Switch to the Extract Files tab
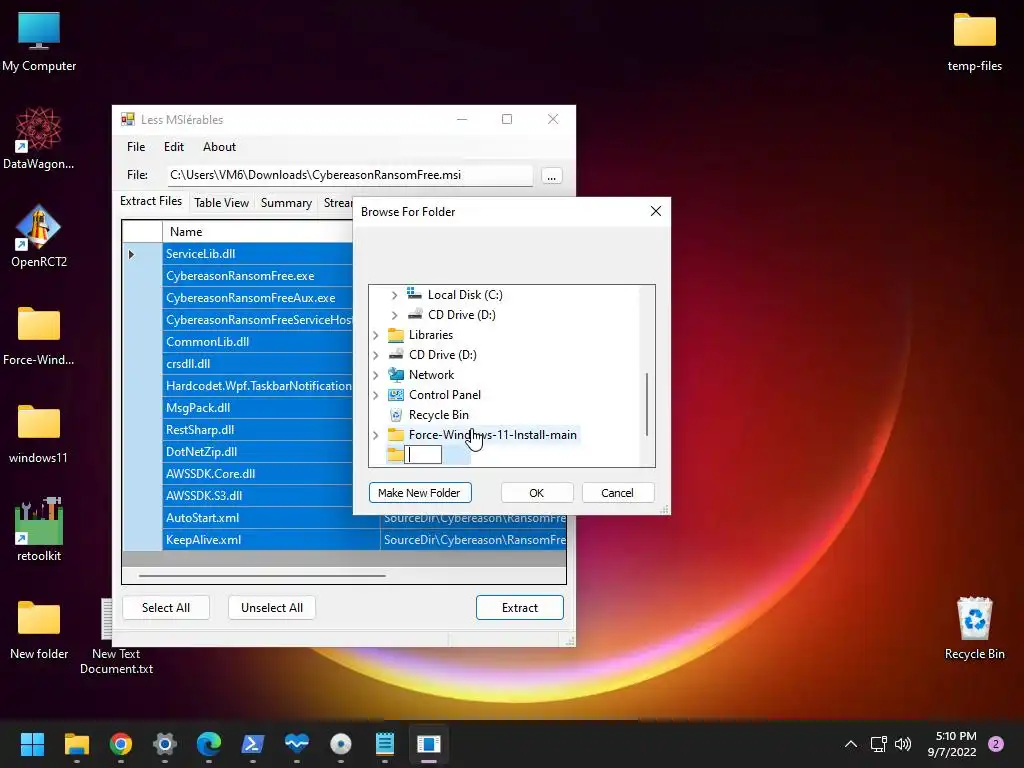Viewport: 1024px width, 768px height. click(151, 201)
